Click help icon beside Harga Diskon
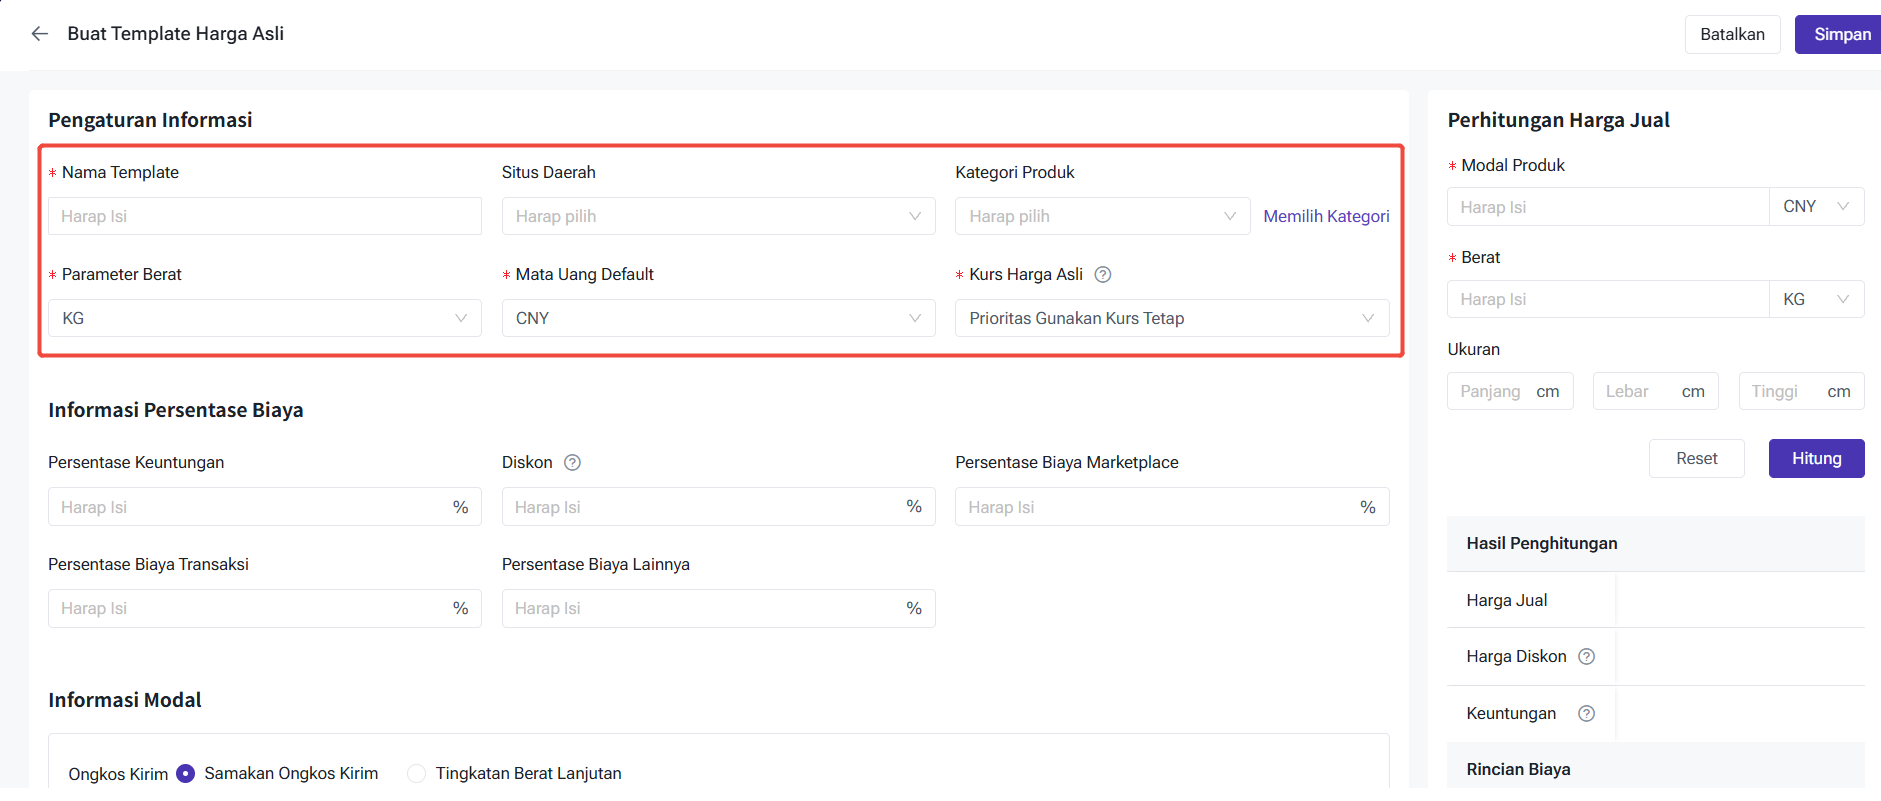The image size is (1881, 801). [x=1586, y=657]
